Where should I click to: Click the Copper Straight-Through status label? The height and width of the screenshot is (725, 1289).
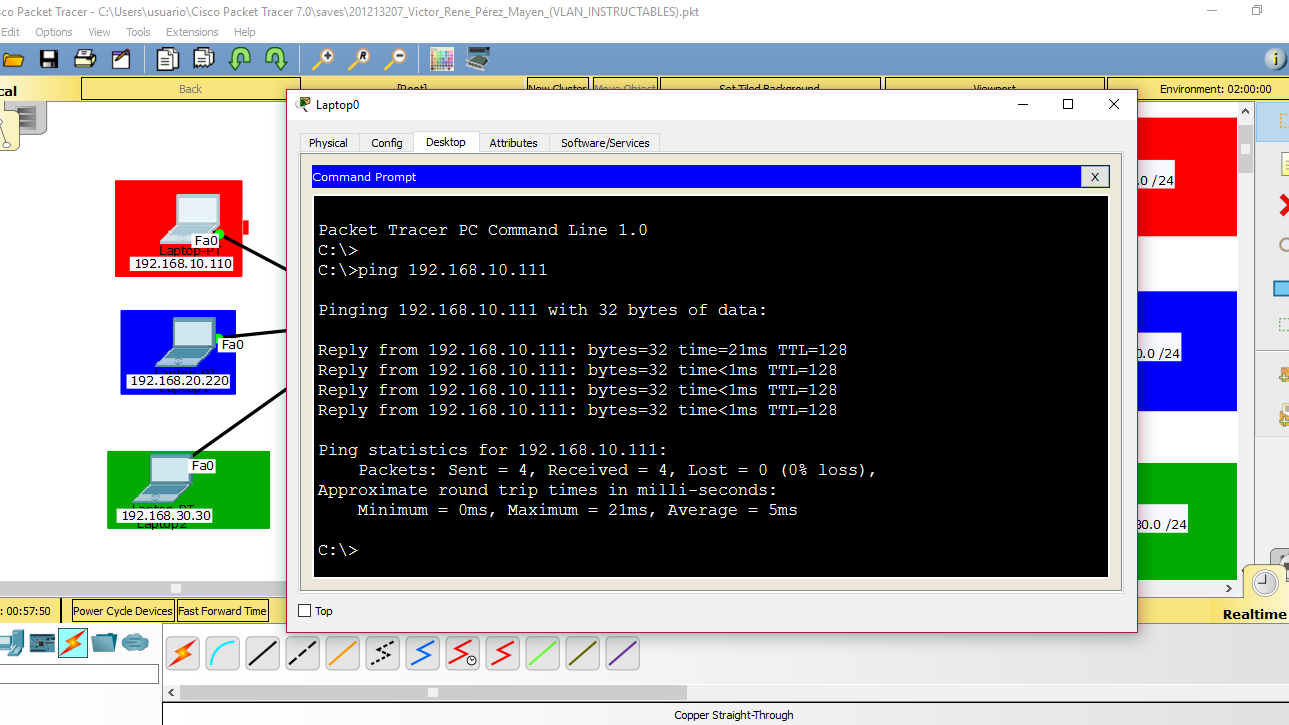pyautogui.click(x=734, y=715)
